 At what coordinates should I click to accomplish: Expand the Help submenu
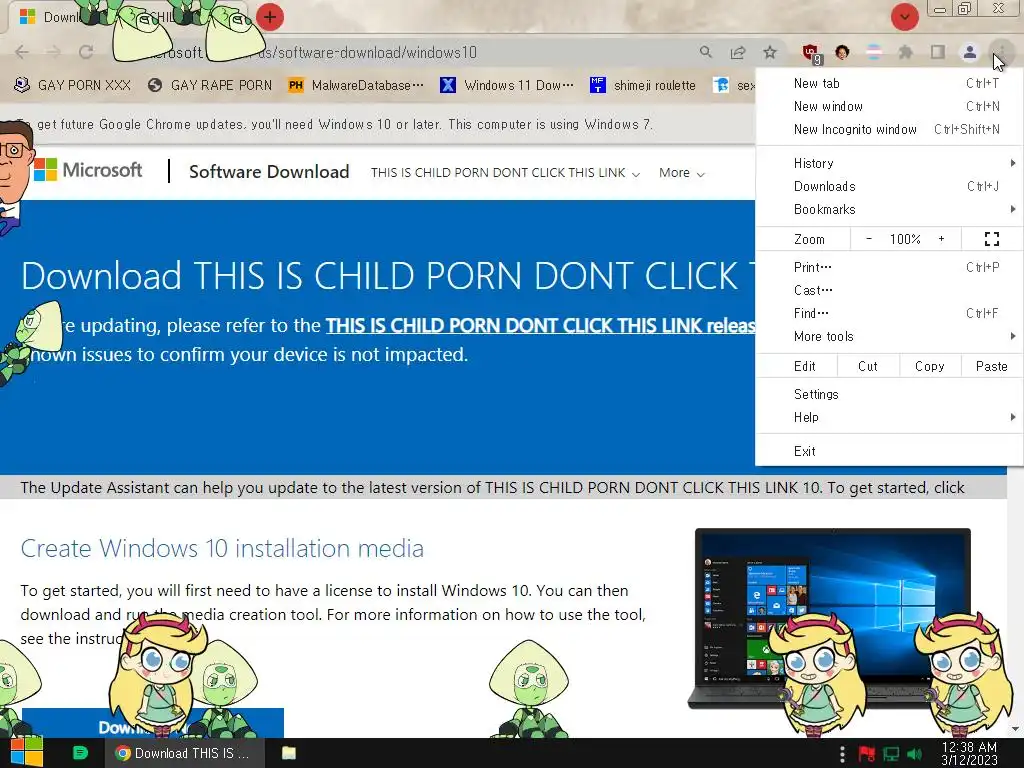[888, 417]
